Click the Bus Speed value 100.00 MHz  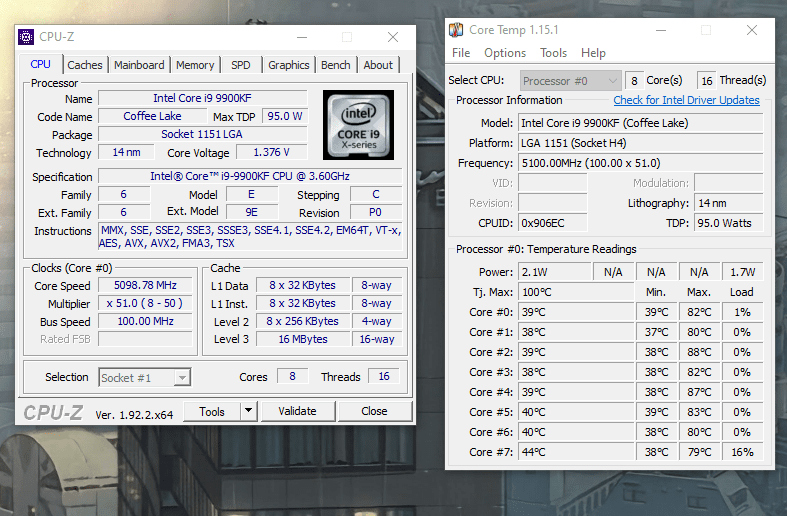click(145, 322)
